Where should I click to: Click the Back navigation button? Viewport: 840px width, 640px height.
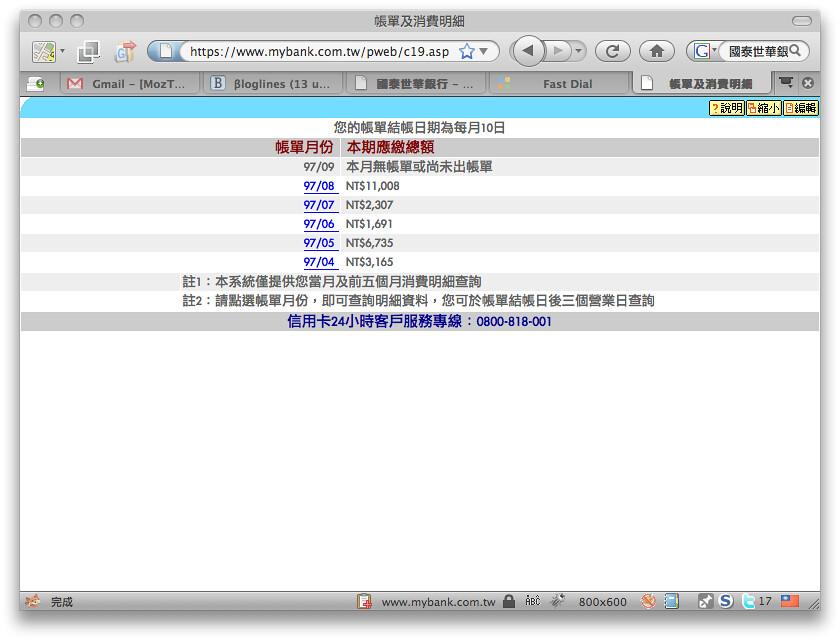pyautogui.click(x=529, y=51)
